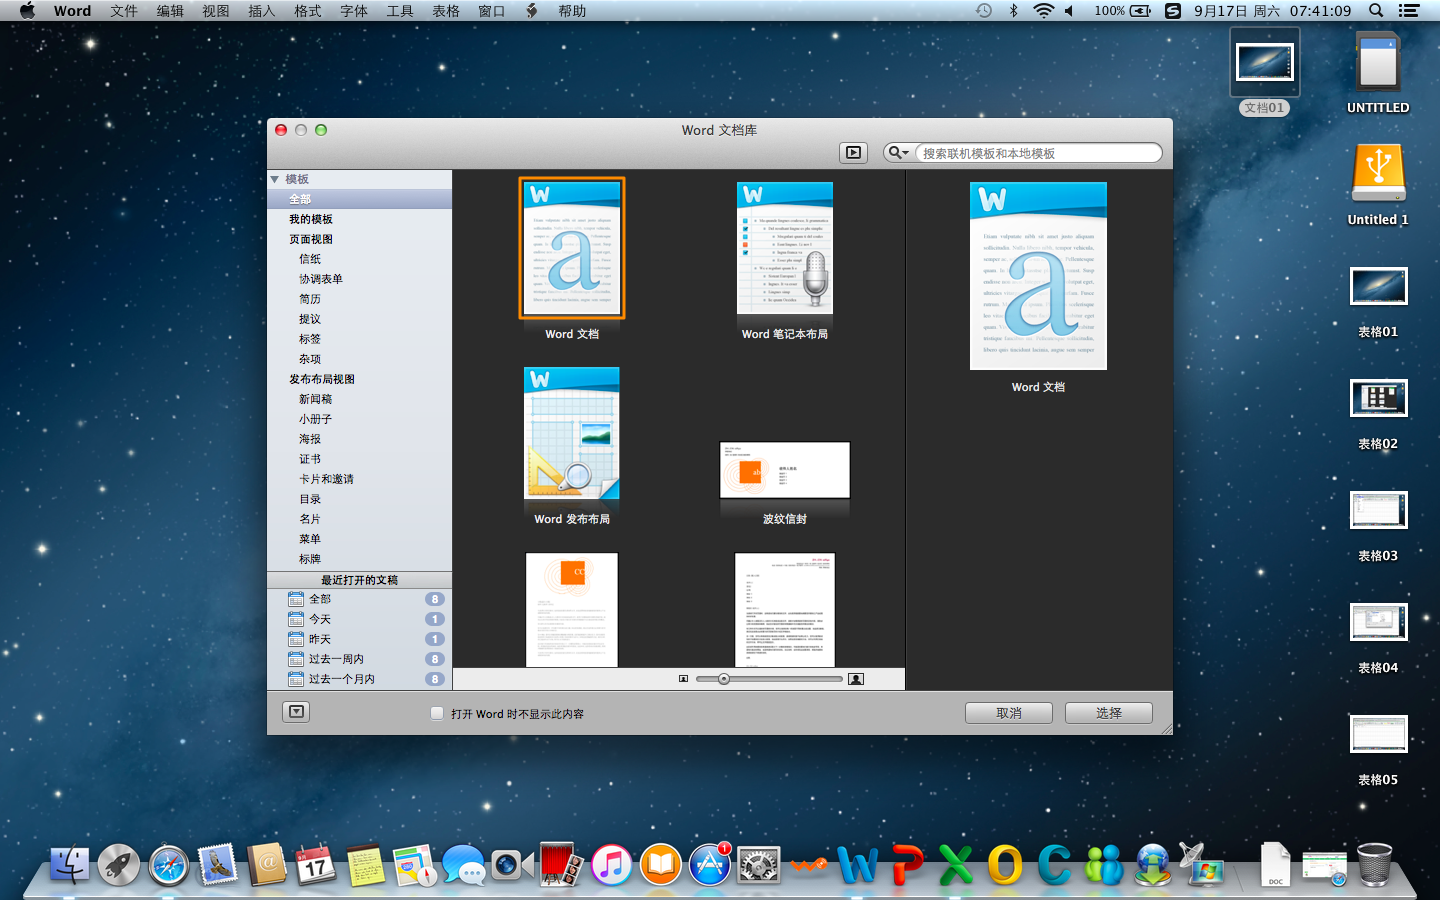Screen dimensions: 1440x900
Task: Click the large thumbnail size icon
Action: 856,679
